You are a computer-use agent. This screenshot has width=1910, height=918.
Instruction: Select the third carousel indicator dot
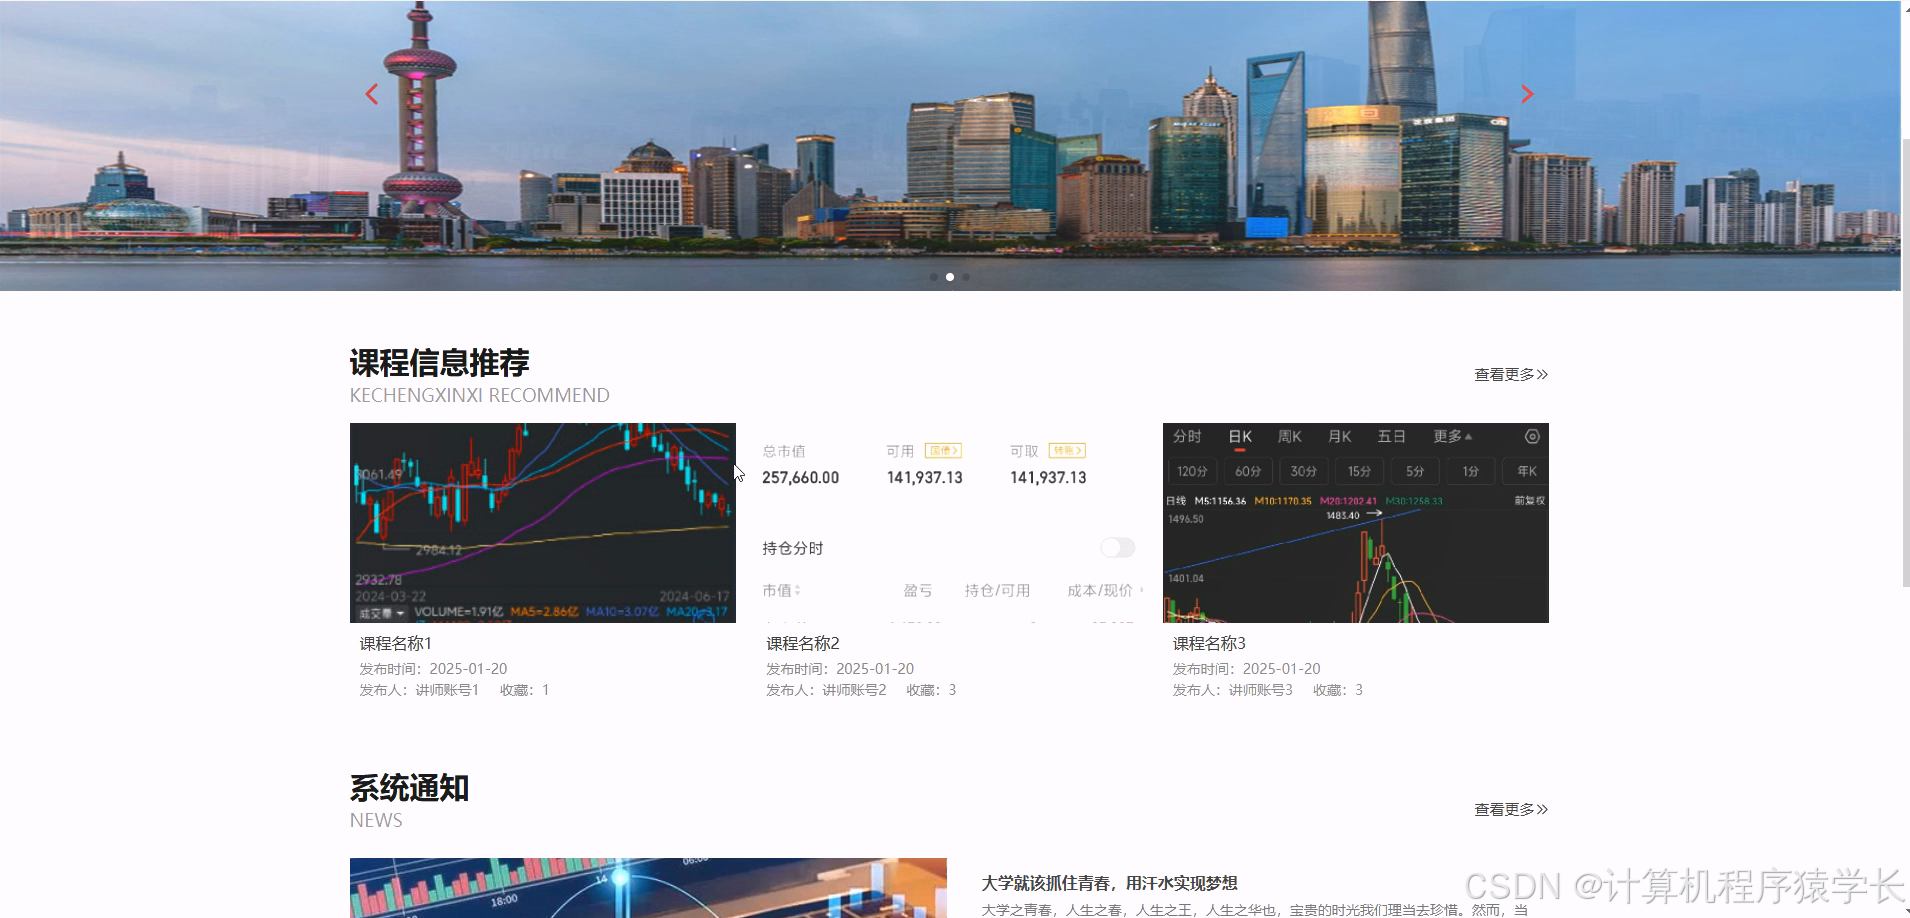(966, 277)
